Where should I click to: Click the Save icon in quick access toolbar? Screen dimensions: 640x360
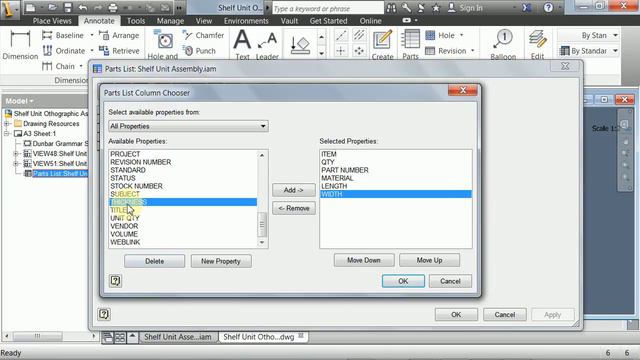tap(68, 7)
